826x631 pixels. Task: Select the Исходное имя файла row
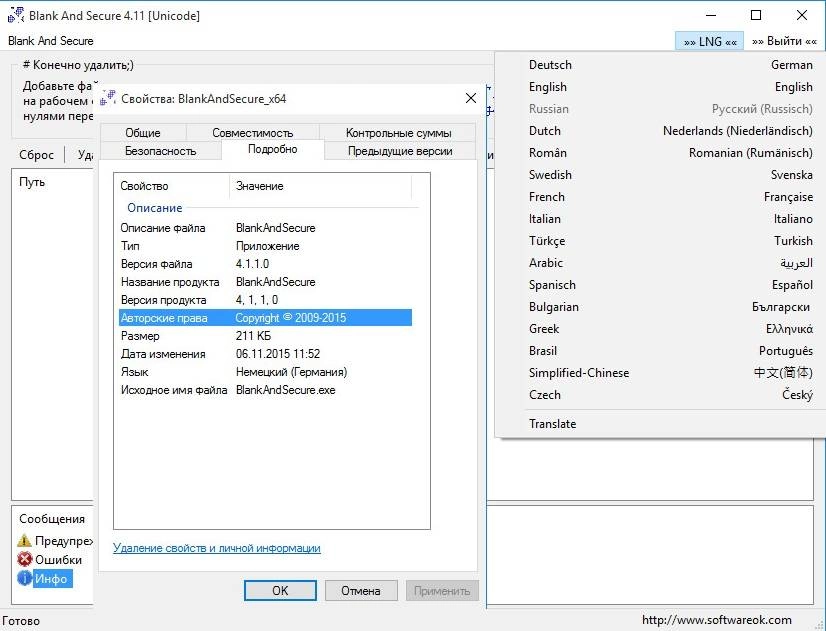266,390
